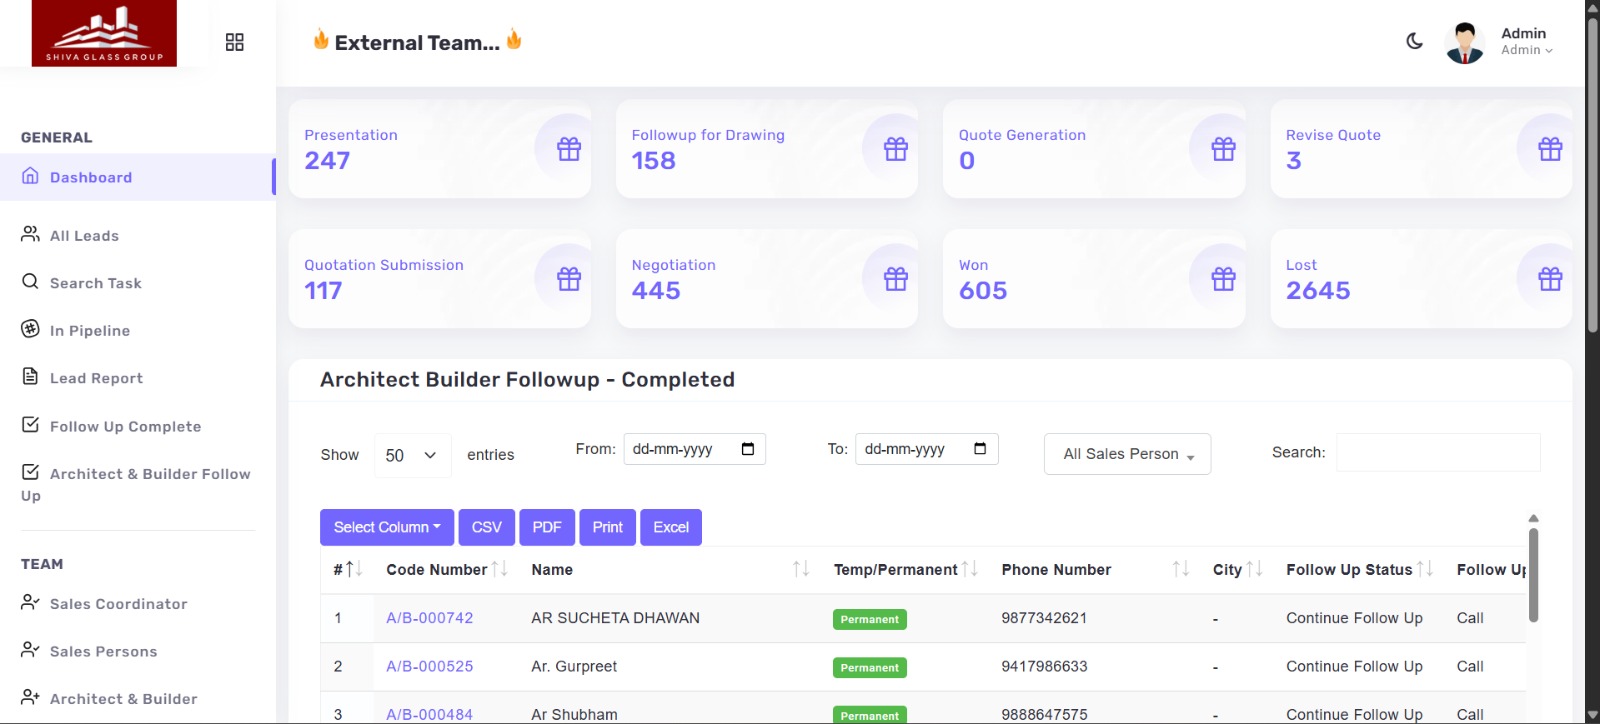Open lead code A/B-000742 link
Image resolution: width=1600 pixels, height=724 pixels.
coord(430,618)
